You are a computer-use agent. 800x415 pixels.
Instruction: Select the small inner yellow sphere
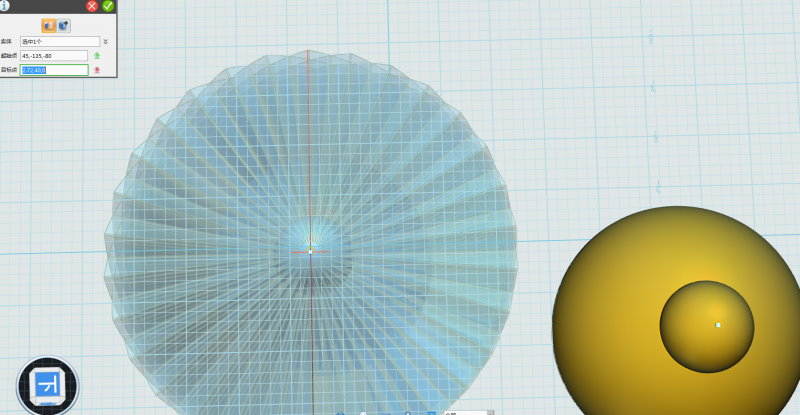point(707,327)
